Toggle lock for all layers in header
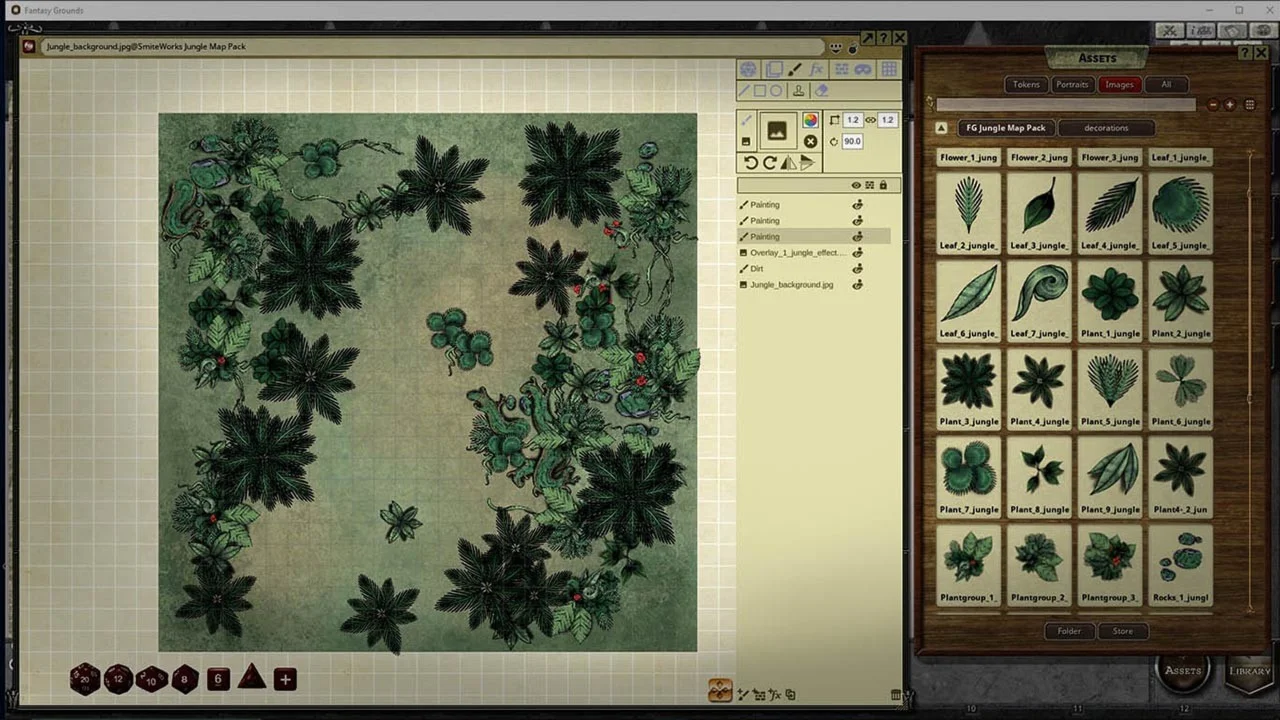This screenshot has width=1280, height=720. pos(883,185)
